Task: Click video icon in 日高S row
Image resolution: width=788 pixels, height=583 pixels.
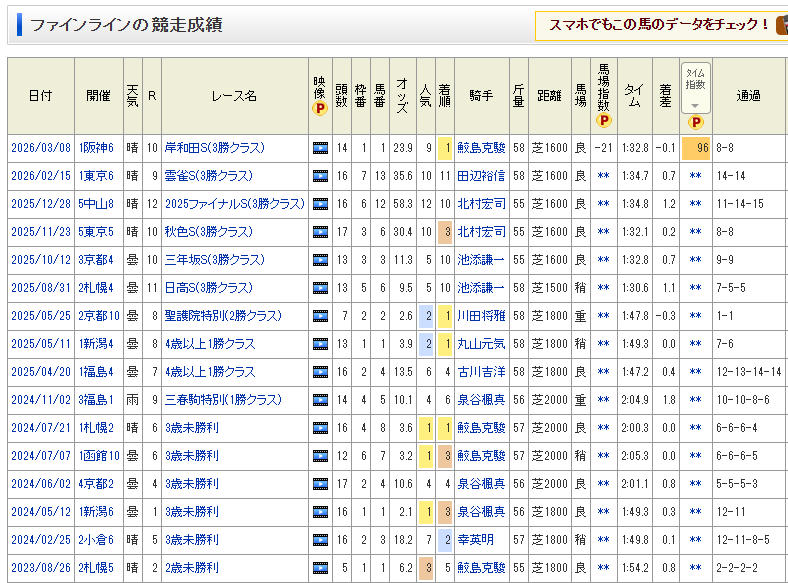Action: 320,288
